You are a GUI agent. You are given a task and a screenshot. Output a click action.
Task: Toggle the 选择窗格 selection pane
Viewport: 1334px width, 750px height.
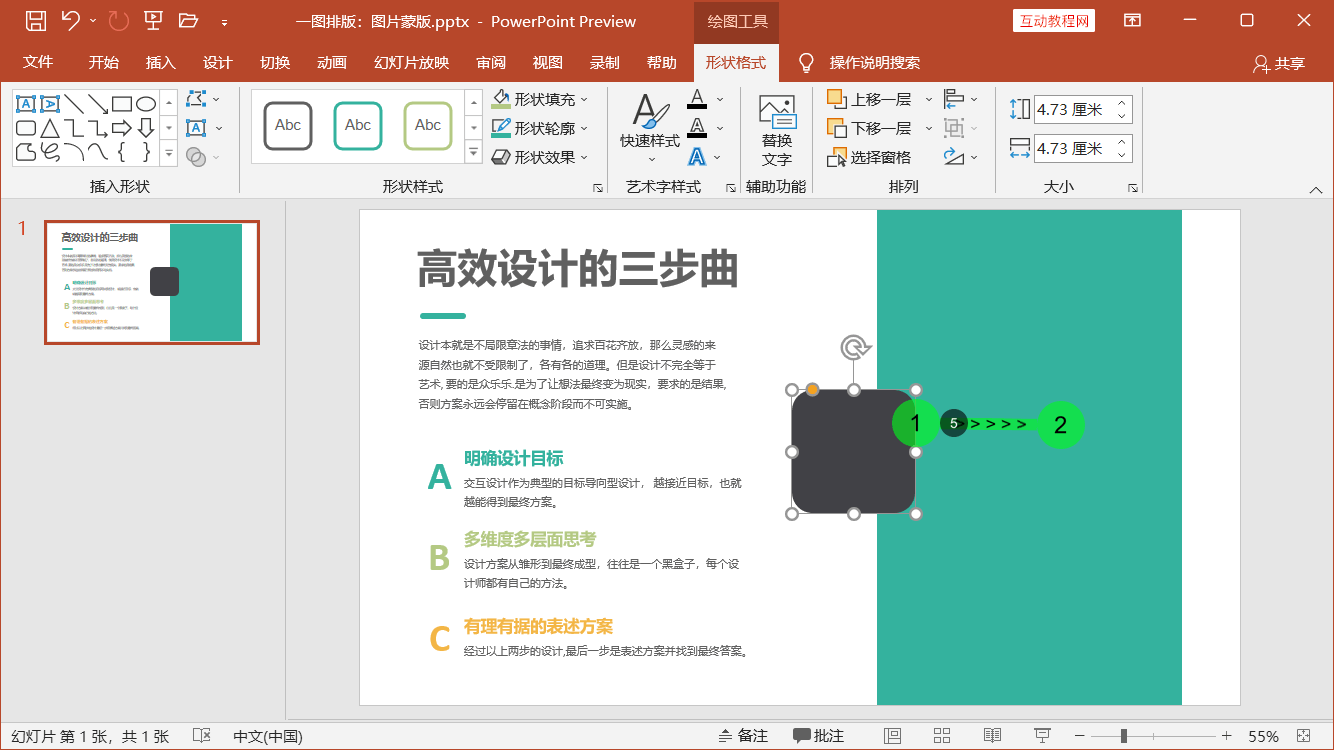[x=869, y=157]
